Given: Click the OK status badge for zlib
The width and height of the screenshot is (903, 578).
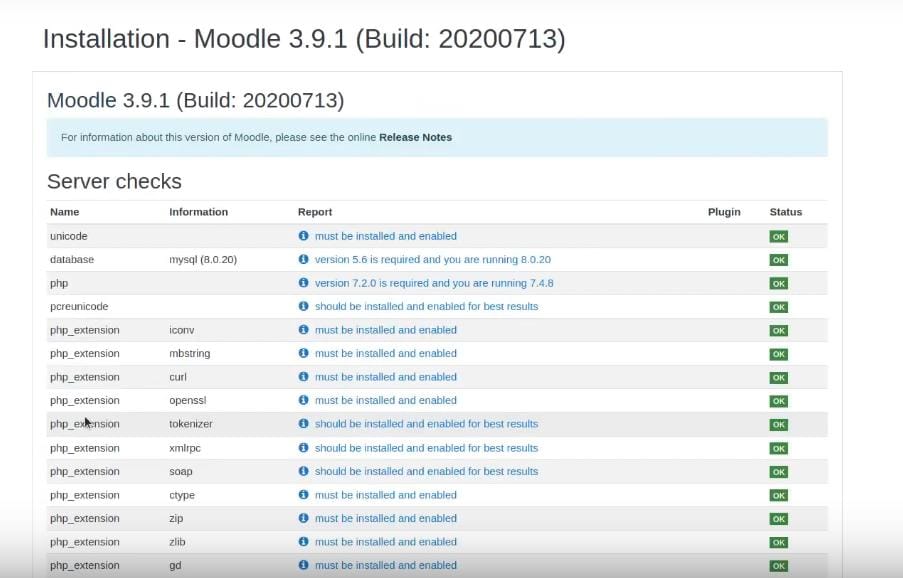Looking at the screenshot, I should point(778,542).
